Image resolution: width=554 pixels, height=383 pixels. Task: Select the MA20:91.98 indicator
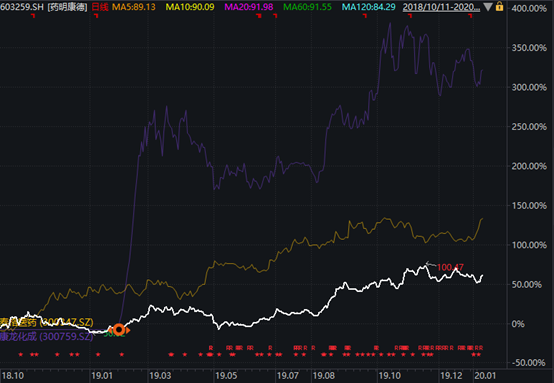(249, 7)
